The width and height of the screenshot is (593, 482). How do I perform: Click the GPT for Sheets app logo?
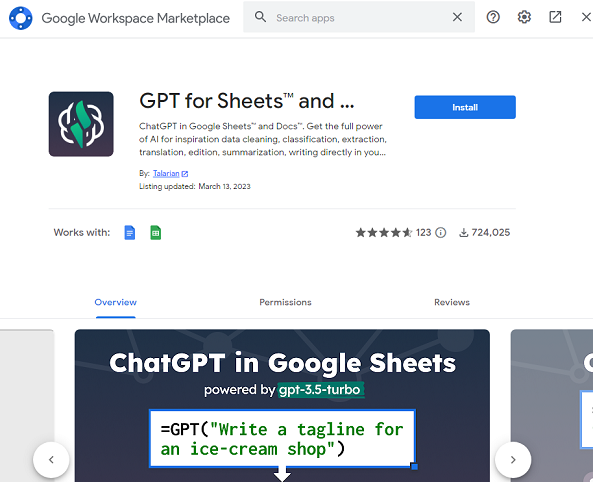point(81,124)
